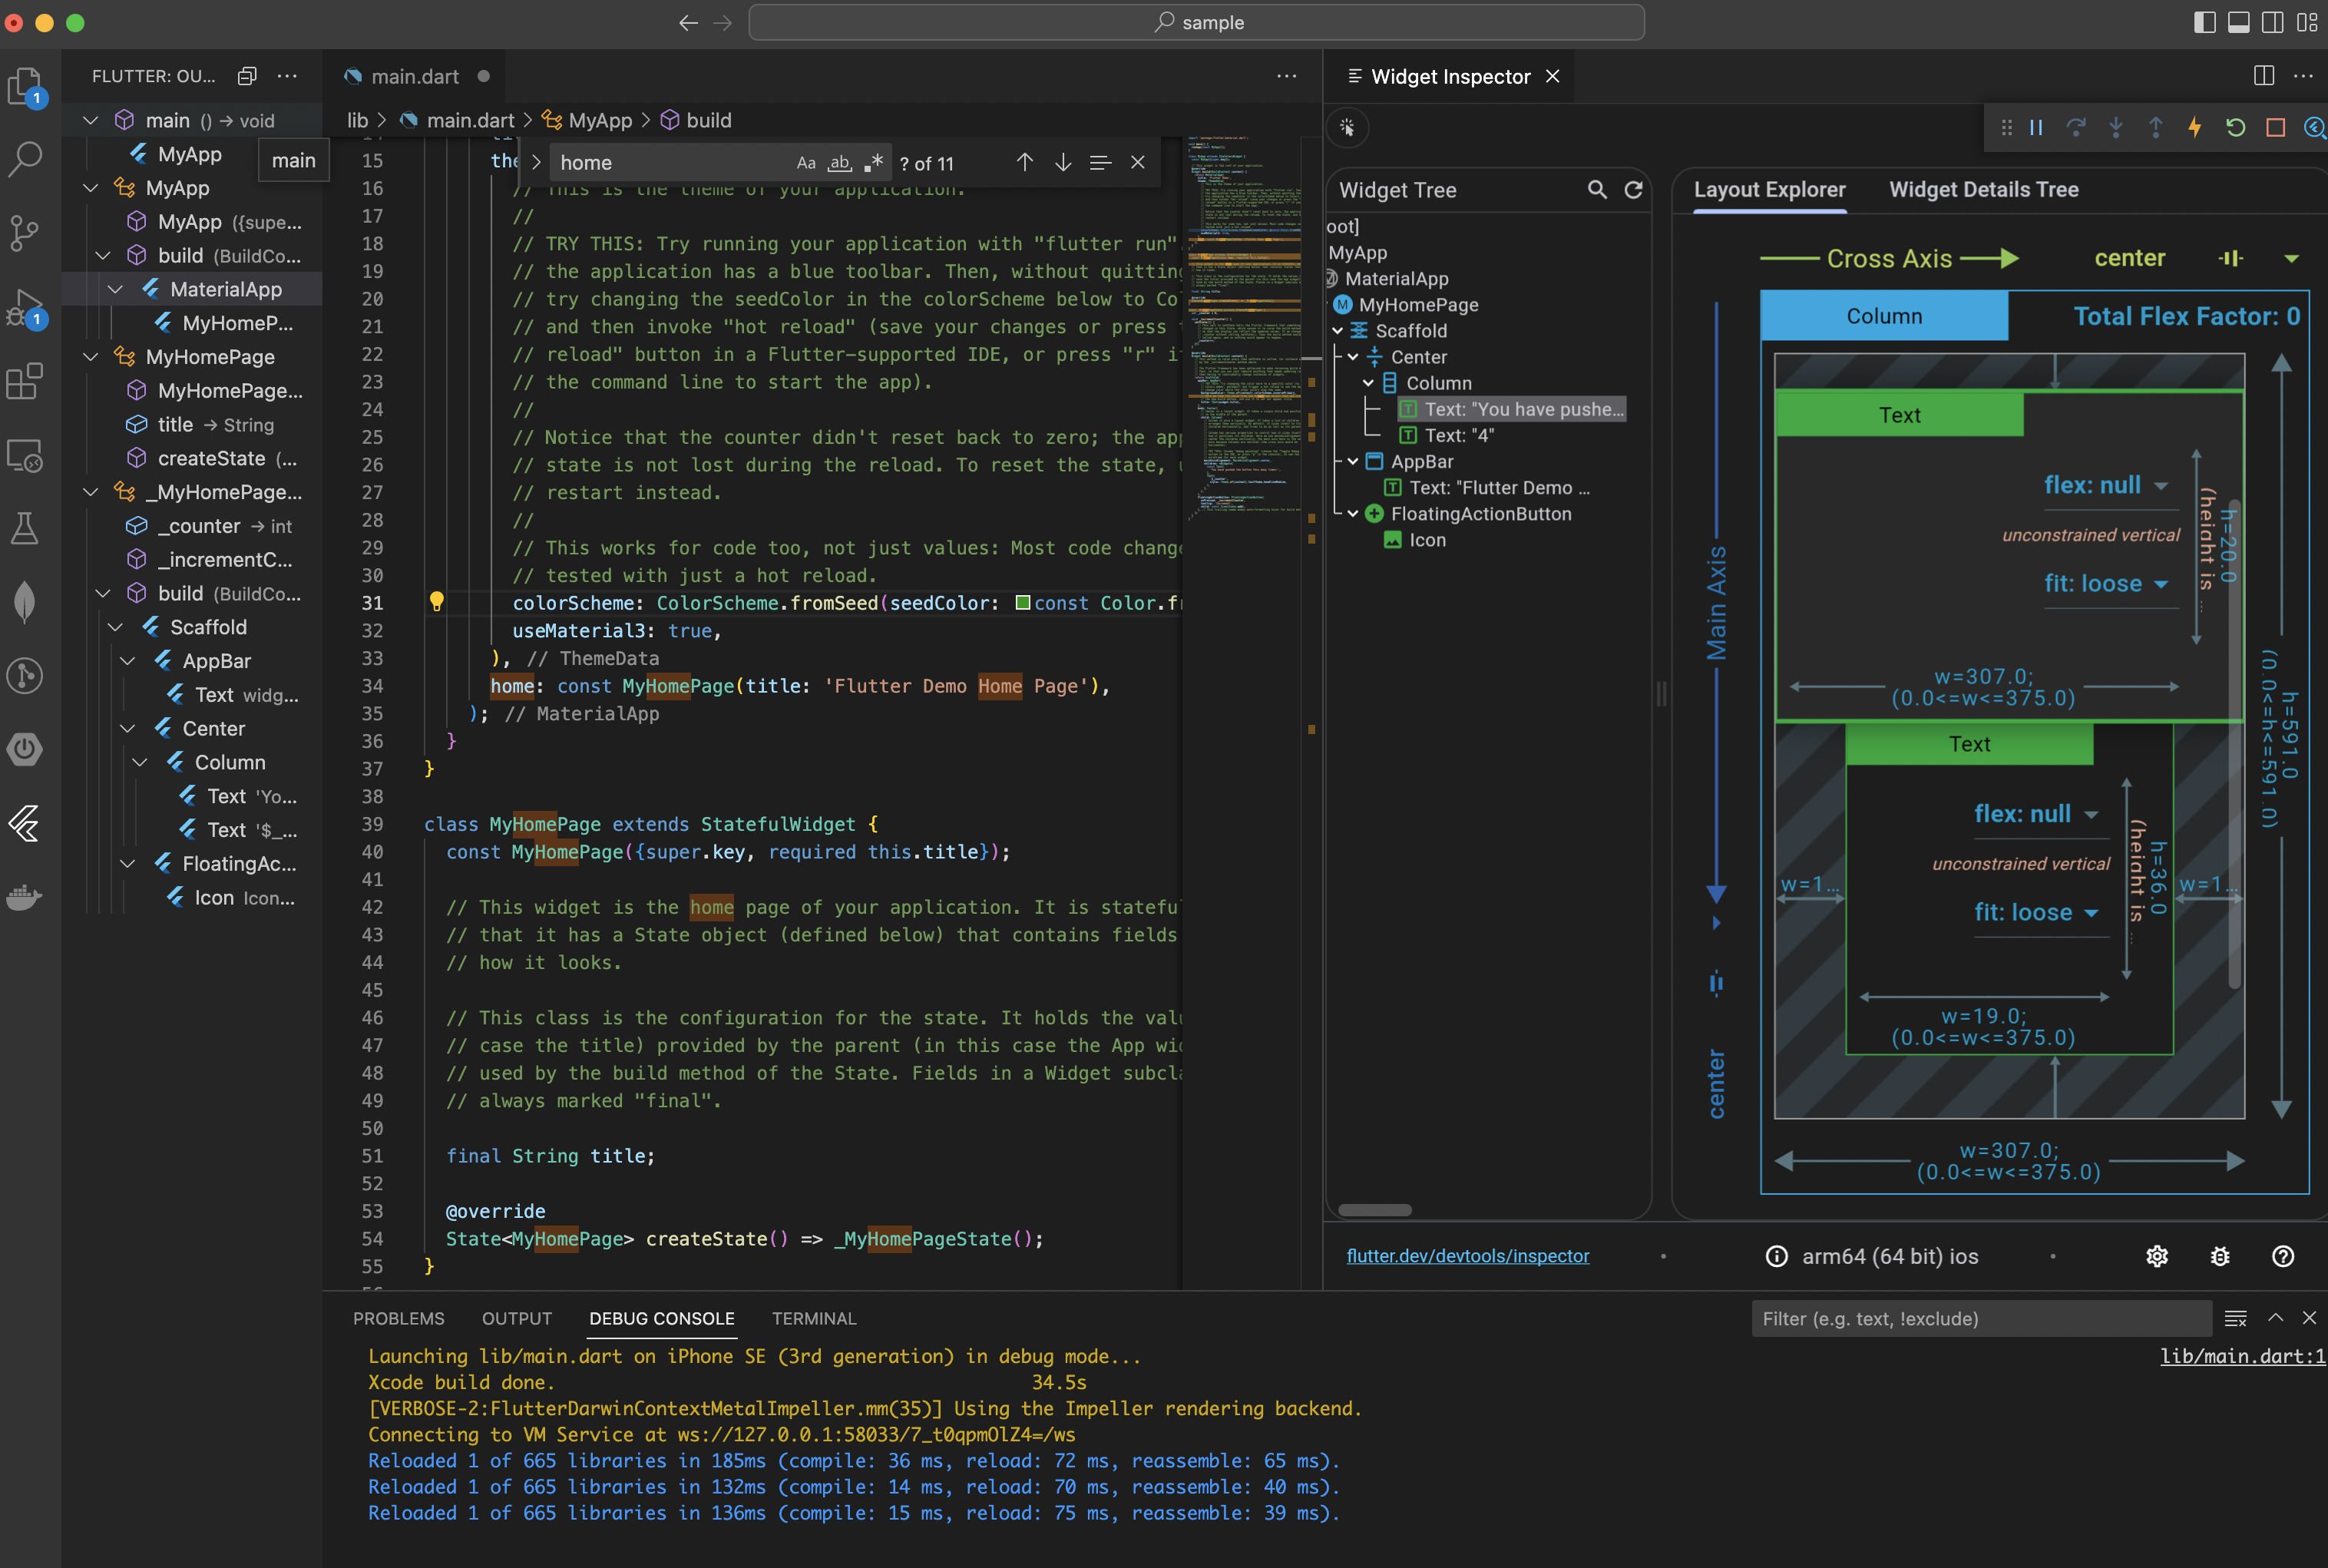Screen dimensions: 2328x1568
Task: Toggle Match Case in find widget
Action: pos(806,162)
